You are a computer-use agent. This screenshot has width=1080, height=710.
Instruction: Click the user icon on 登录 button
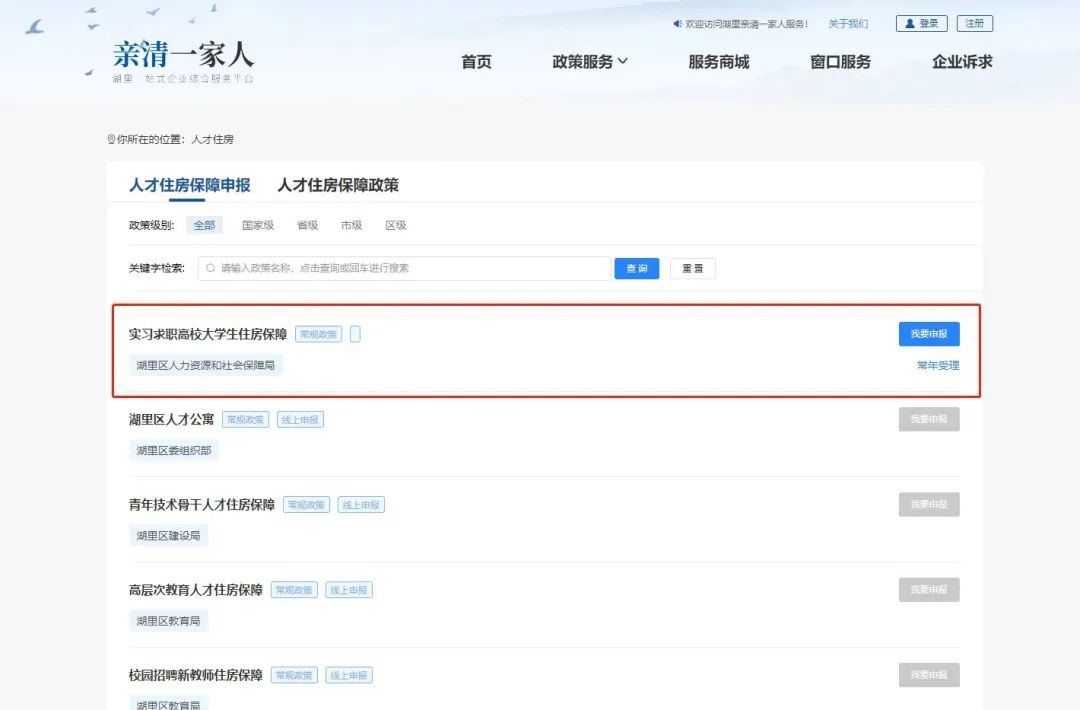pyautogui.click(x=910, y=24)
